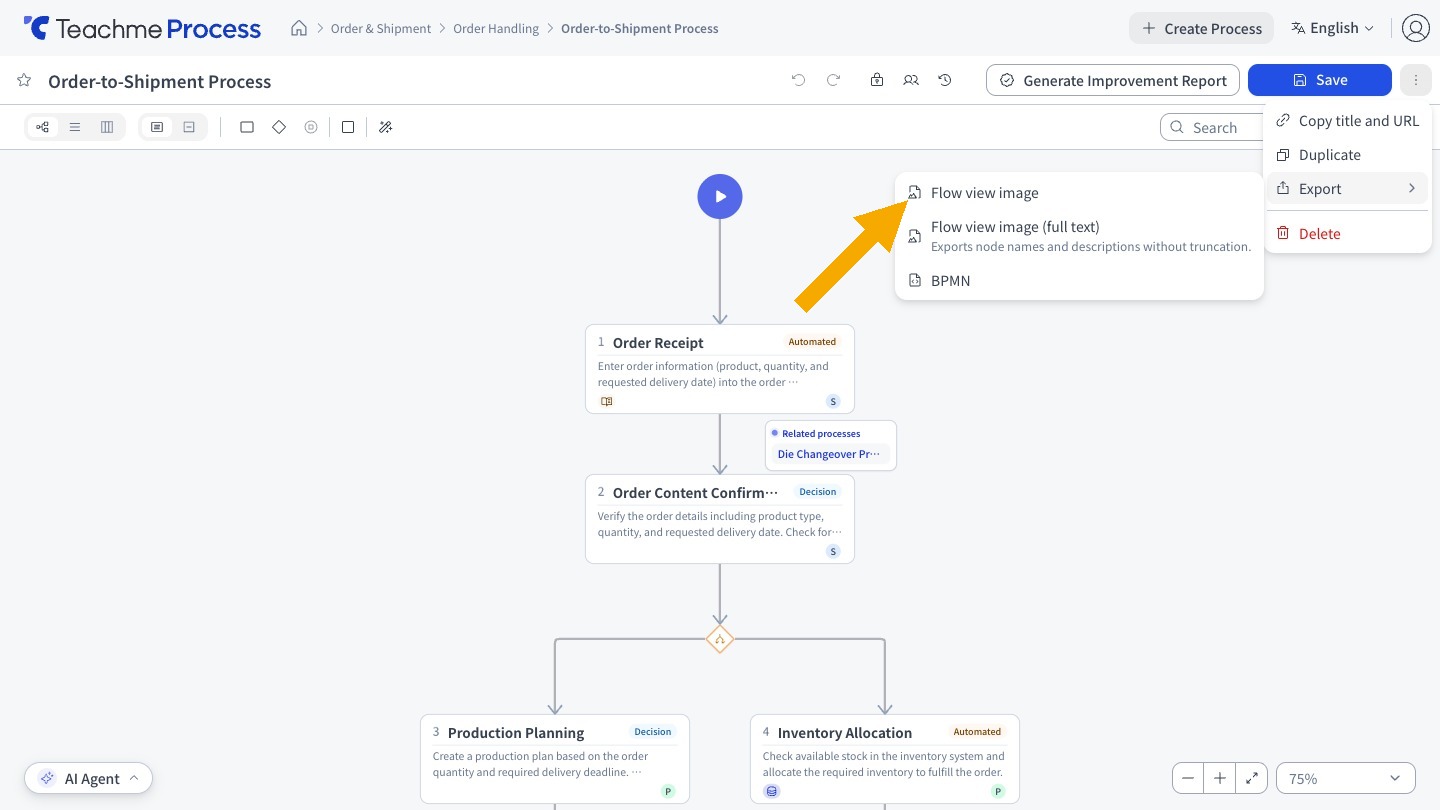The height and width of the screenshot is (810, 1440).
Task: Add a circular end event node
Action: (311, 127)
